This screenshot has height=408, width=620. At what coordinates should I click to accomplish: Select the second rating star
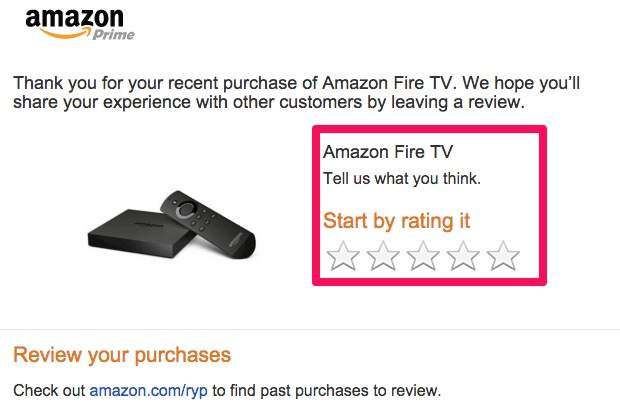pos(383,256)
